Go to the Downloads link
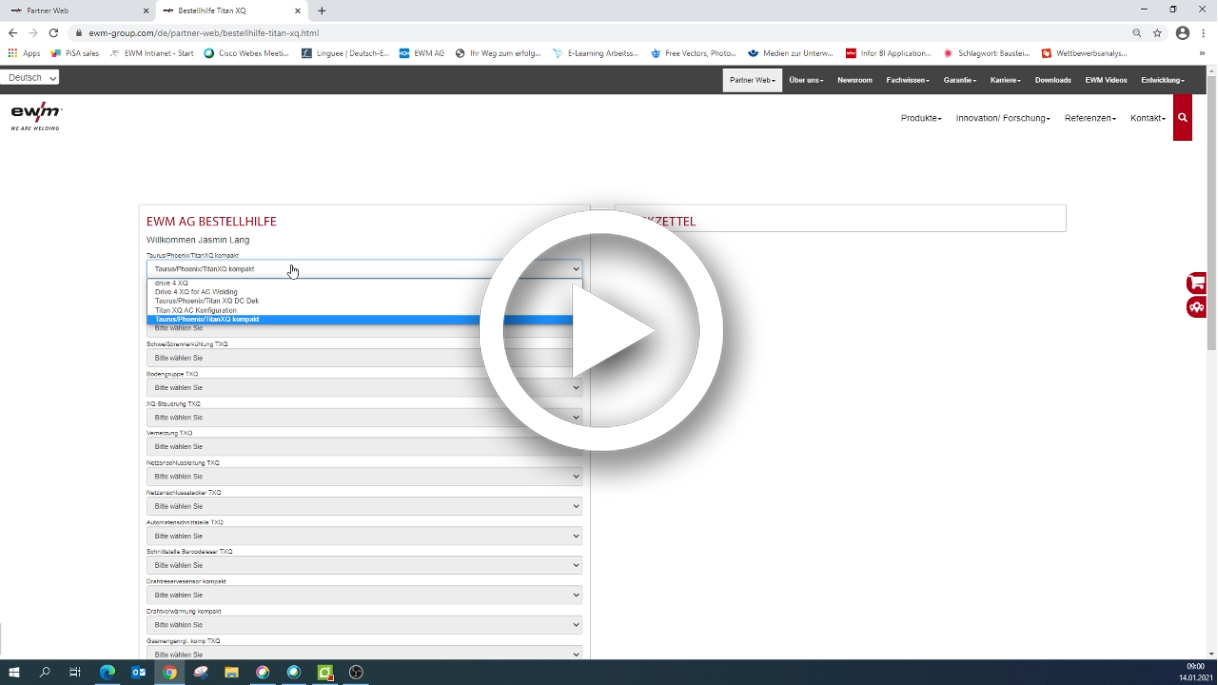1218x685 pixels. point(1053,80)
